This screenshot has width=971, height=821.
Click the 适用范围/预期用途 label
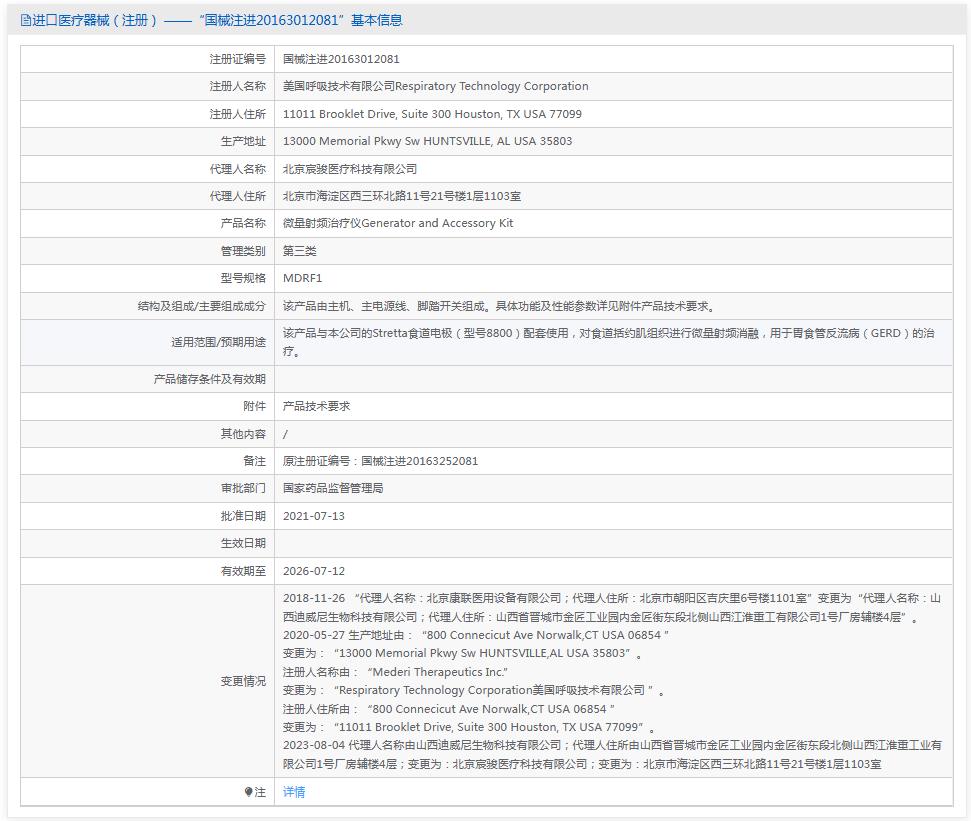[219, 342]
